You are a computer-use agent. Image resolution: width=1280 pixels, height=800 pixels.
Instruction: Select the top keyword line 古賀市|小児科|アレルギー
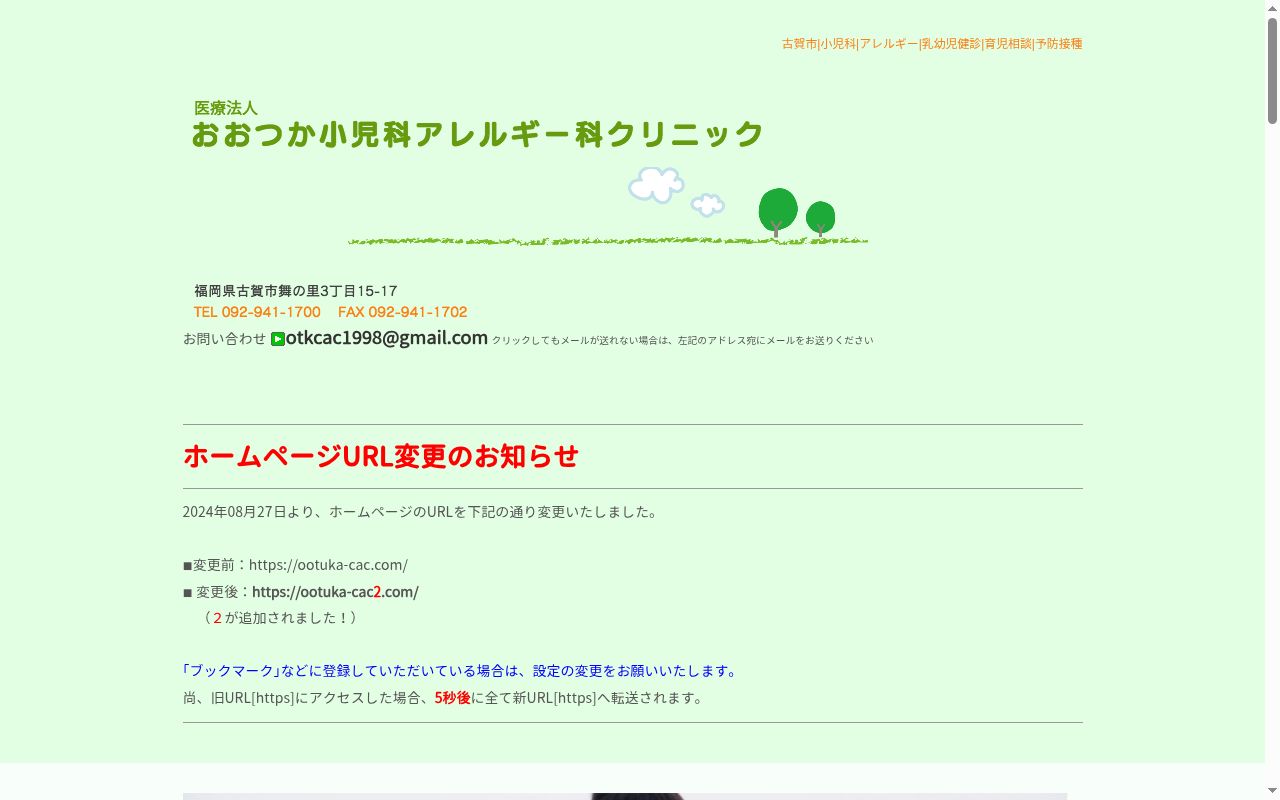click(932, 44)
